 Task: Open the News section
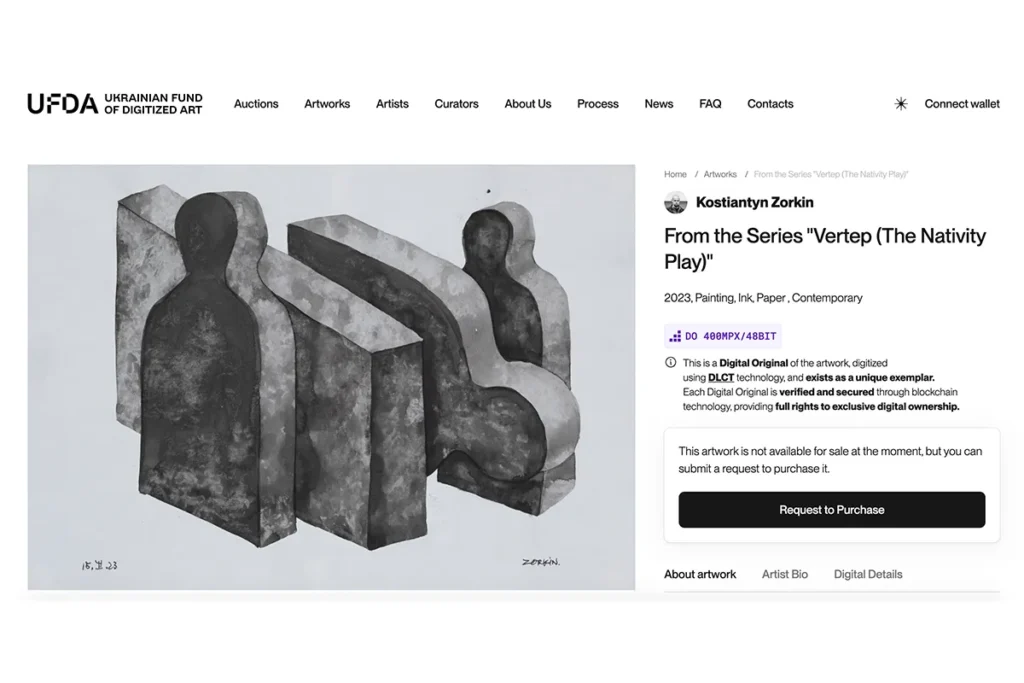point(659,104)
